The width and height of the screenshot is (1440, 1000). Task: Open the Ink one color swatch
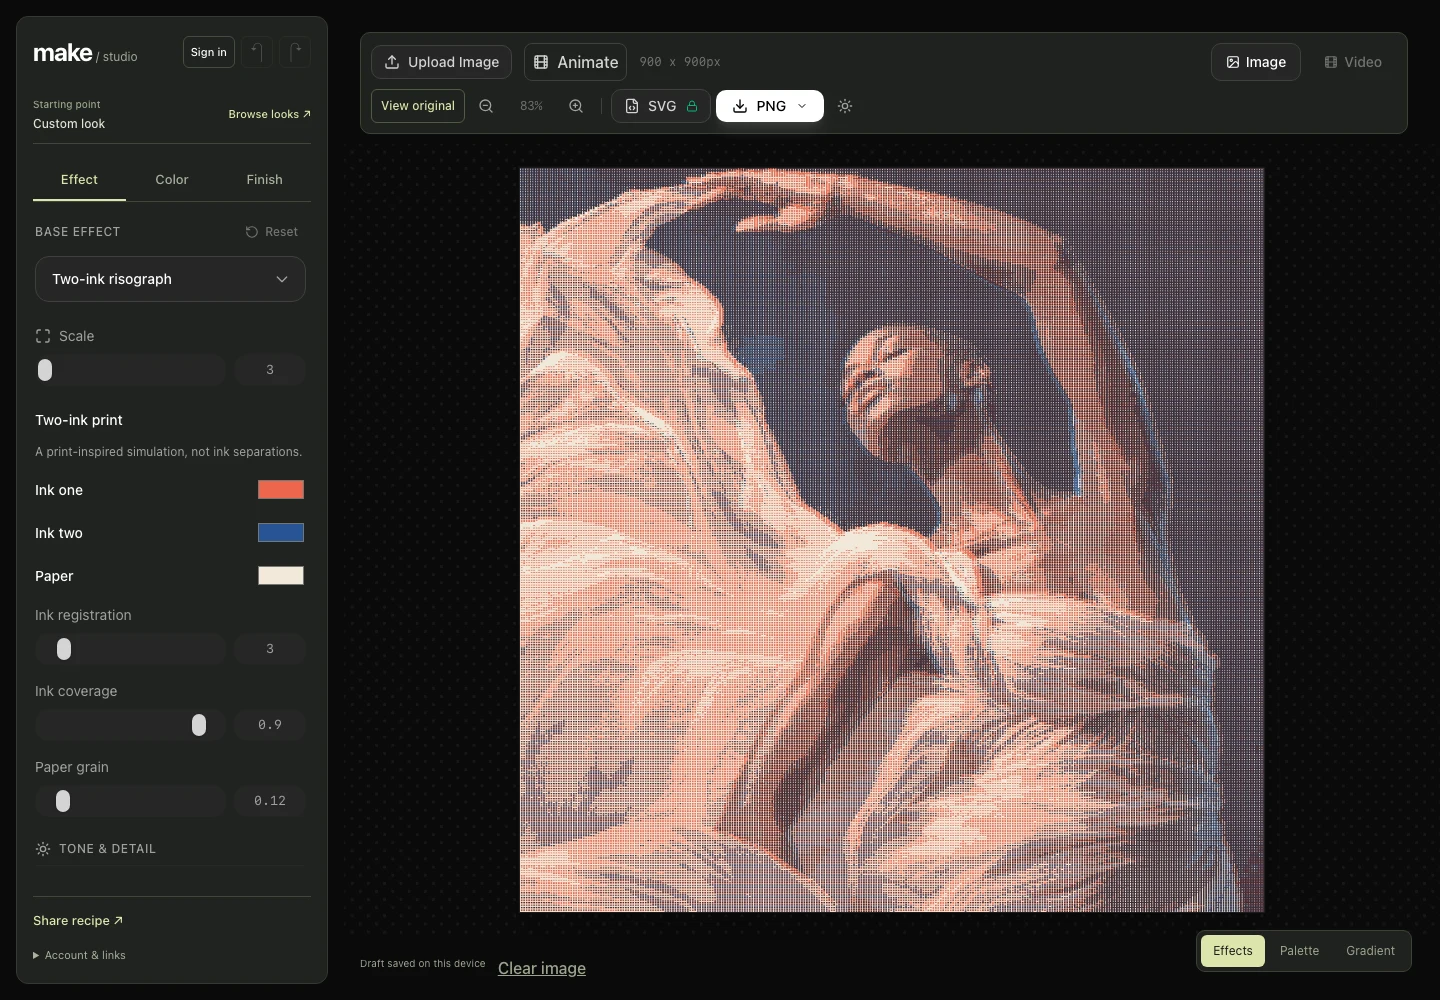click(281, 490)
